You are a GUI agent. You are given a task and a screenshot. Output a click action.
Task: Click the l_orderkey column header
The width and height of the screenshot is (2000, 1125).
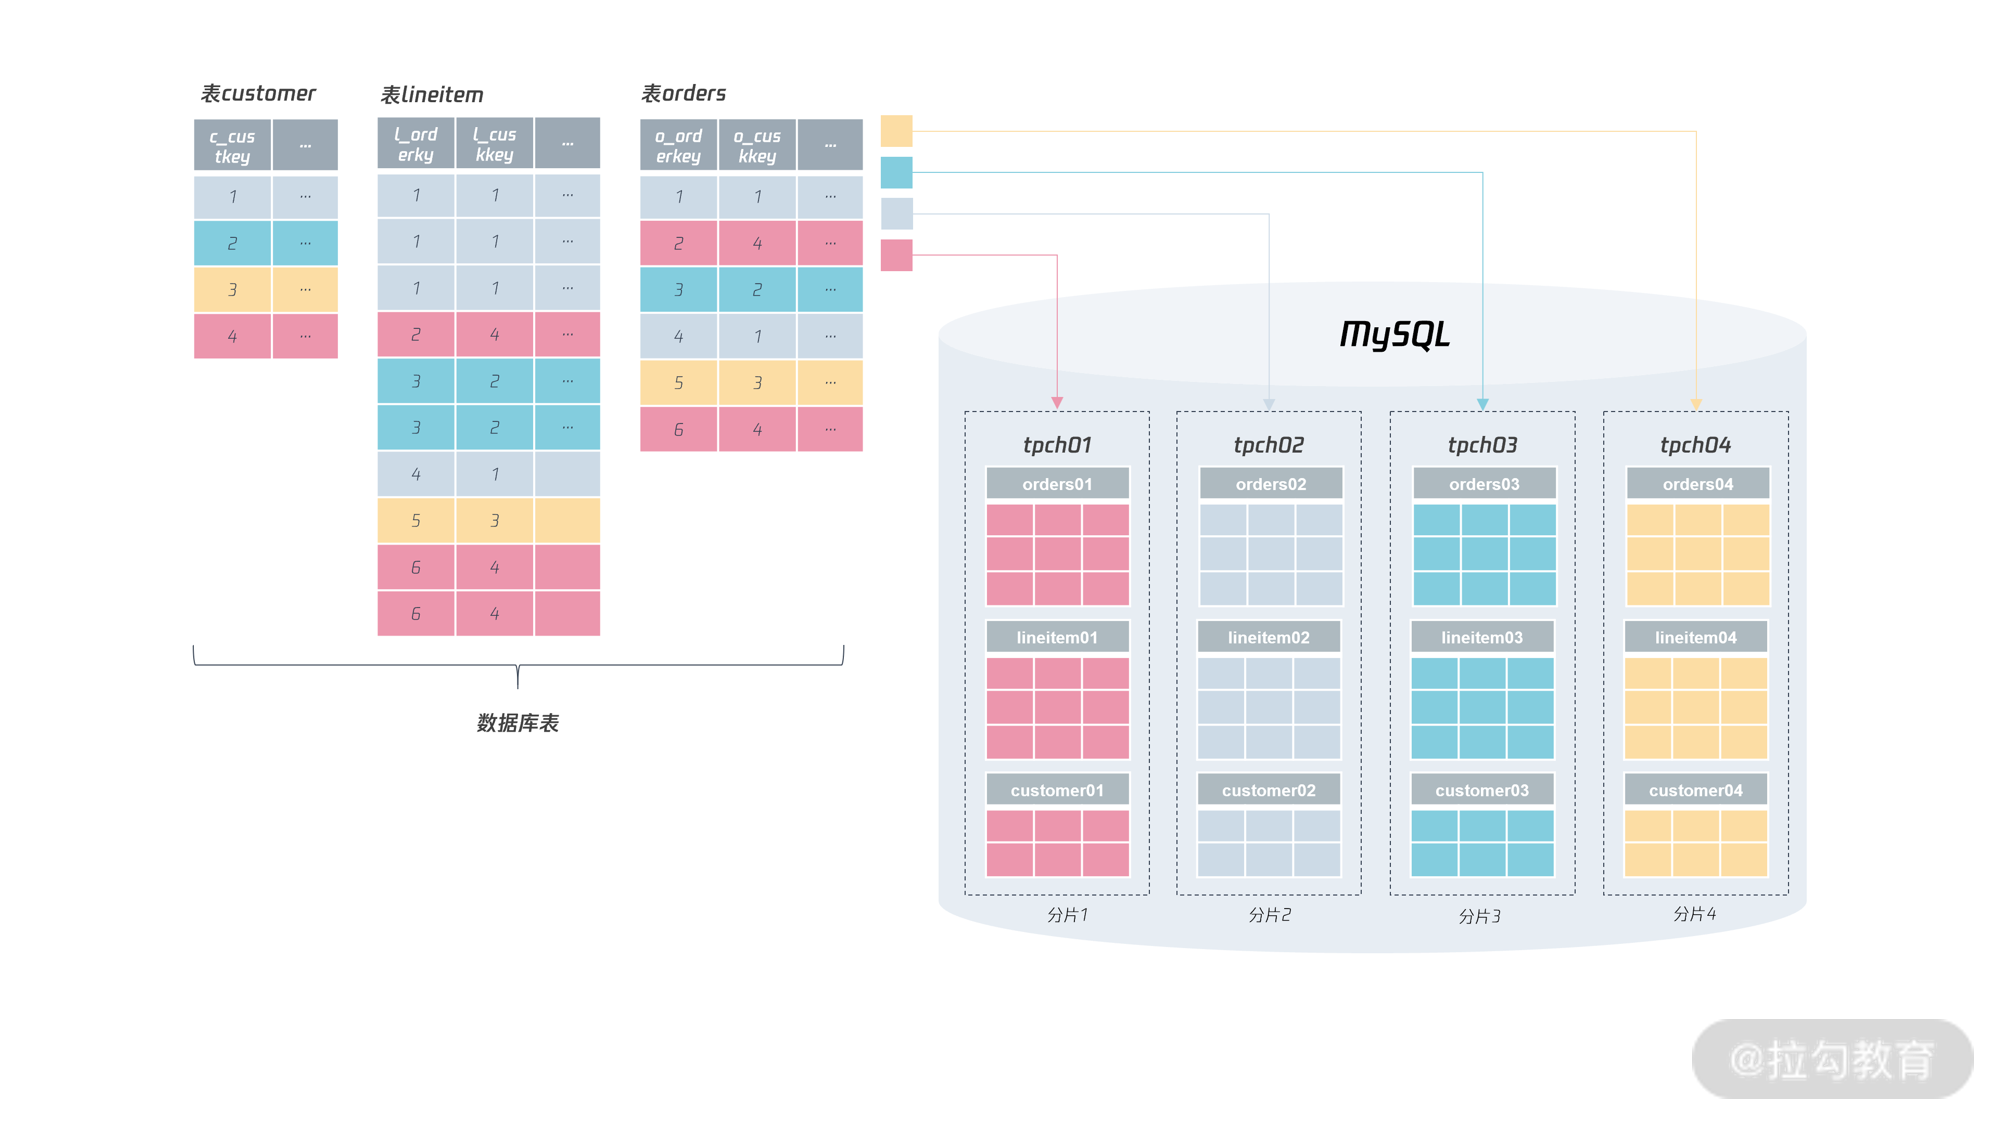click(416, 144)
